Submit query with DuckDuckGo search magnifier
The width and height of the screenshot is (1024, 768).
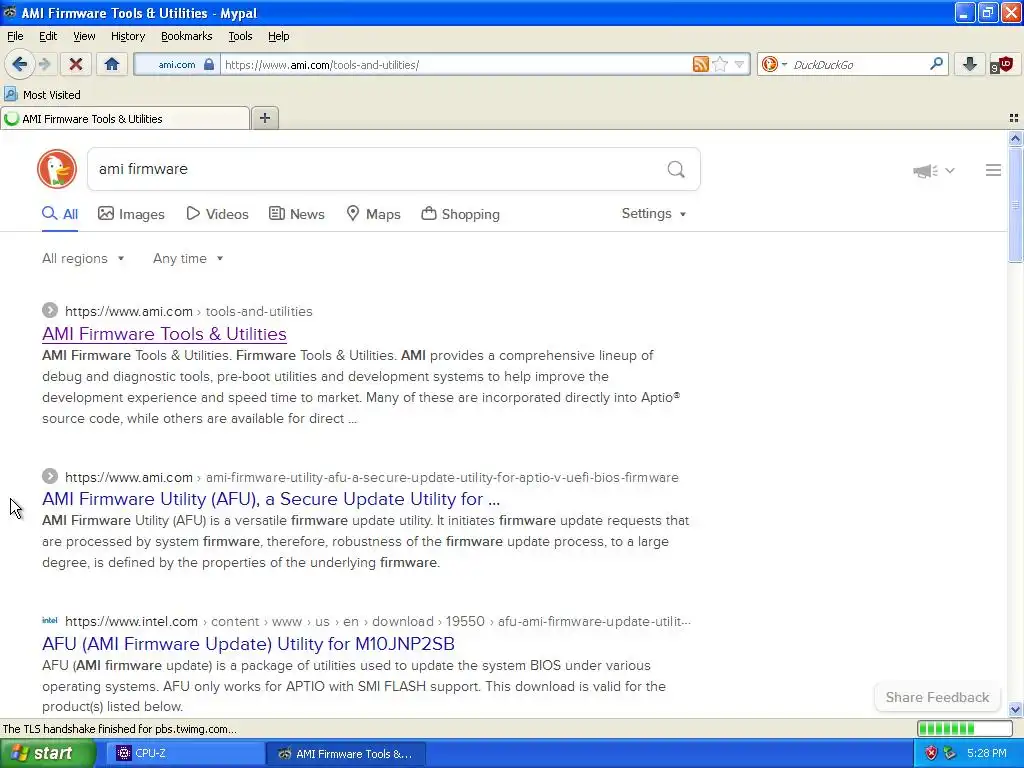(x=676, y=170)
